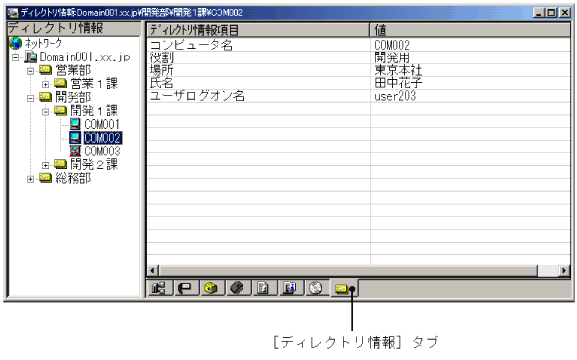Select the 開発部 tree label

(x=73, y=97)
